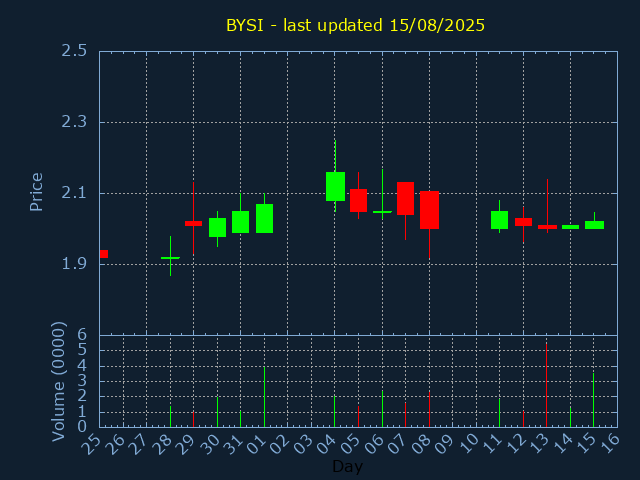Click the day label 25

click(x=92, y=443)
